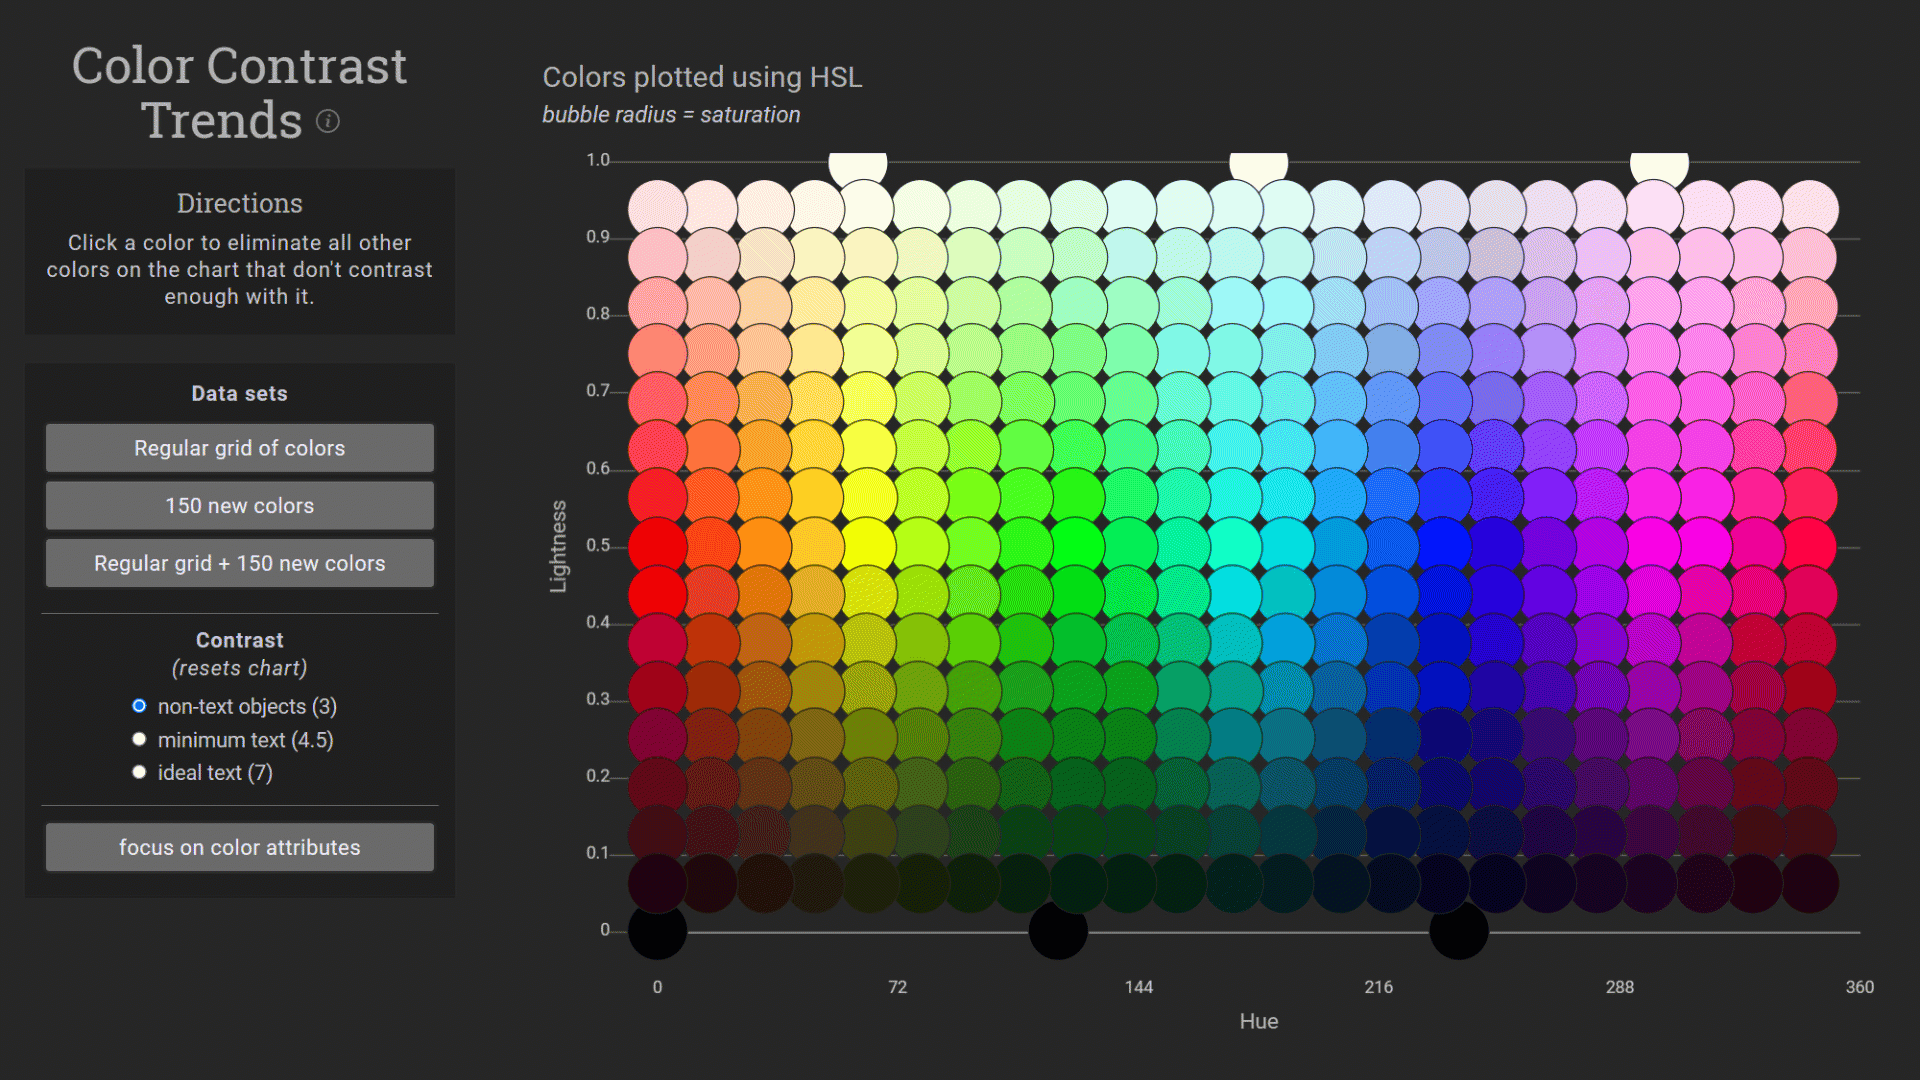Enable ideal text (7) contrast setting

(139, 771)
